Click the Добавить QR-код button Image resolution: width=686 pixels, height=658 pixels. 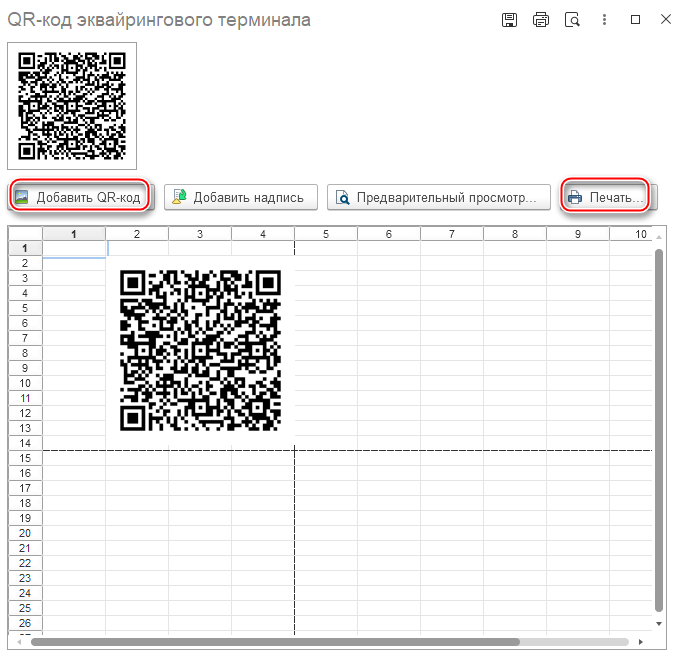tap(80, 197)
